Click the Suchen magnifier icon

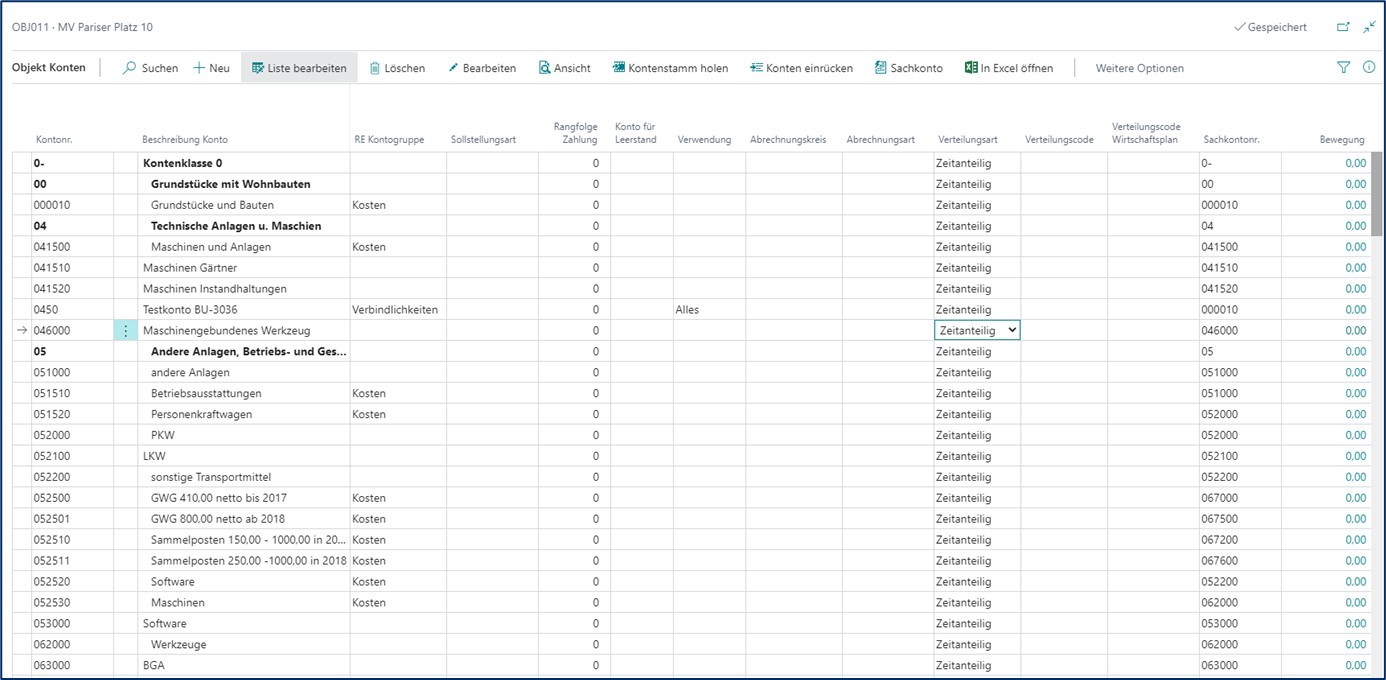pyautogui.click(x=130, y=68)
